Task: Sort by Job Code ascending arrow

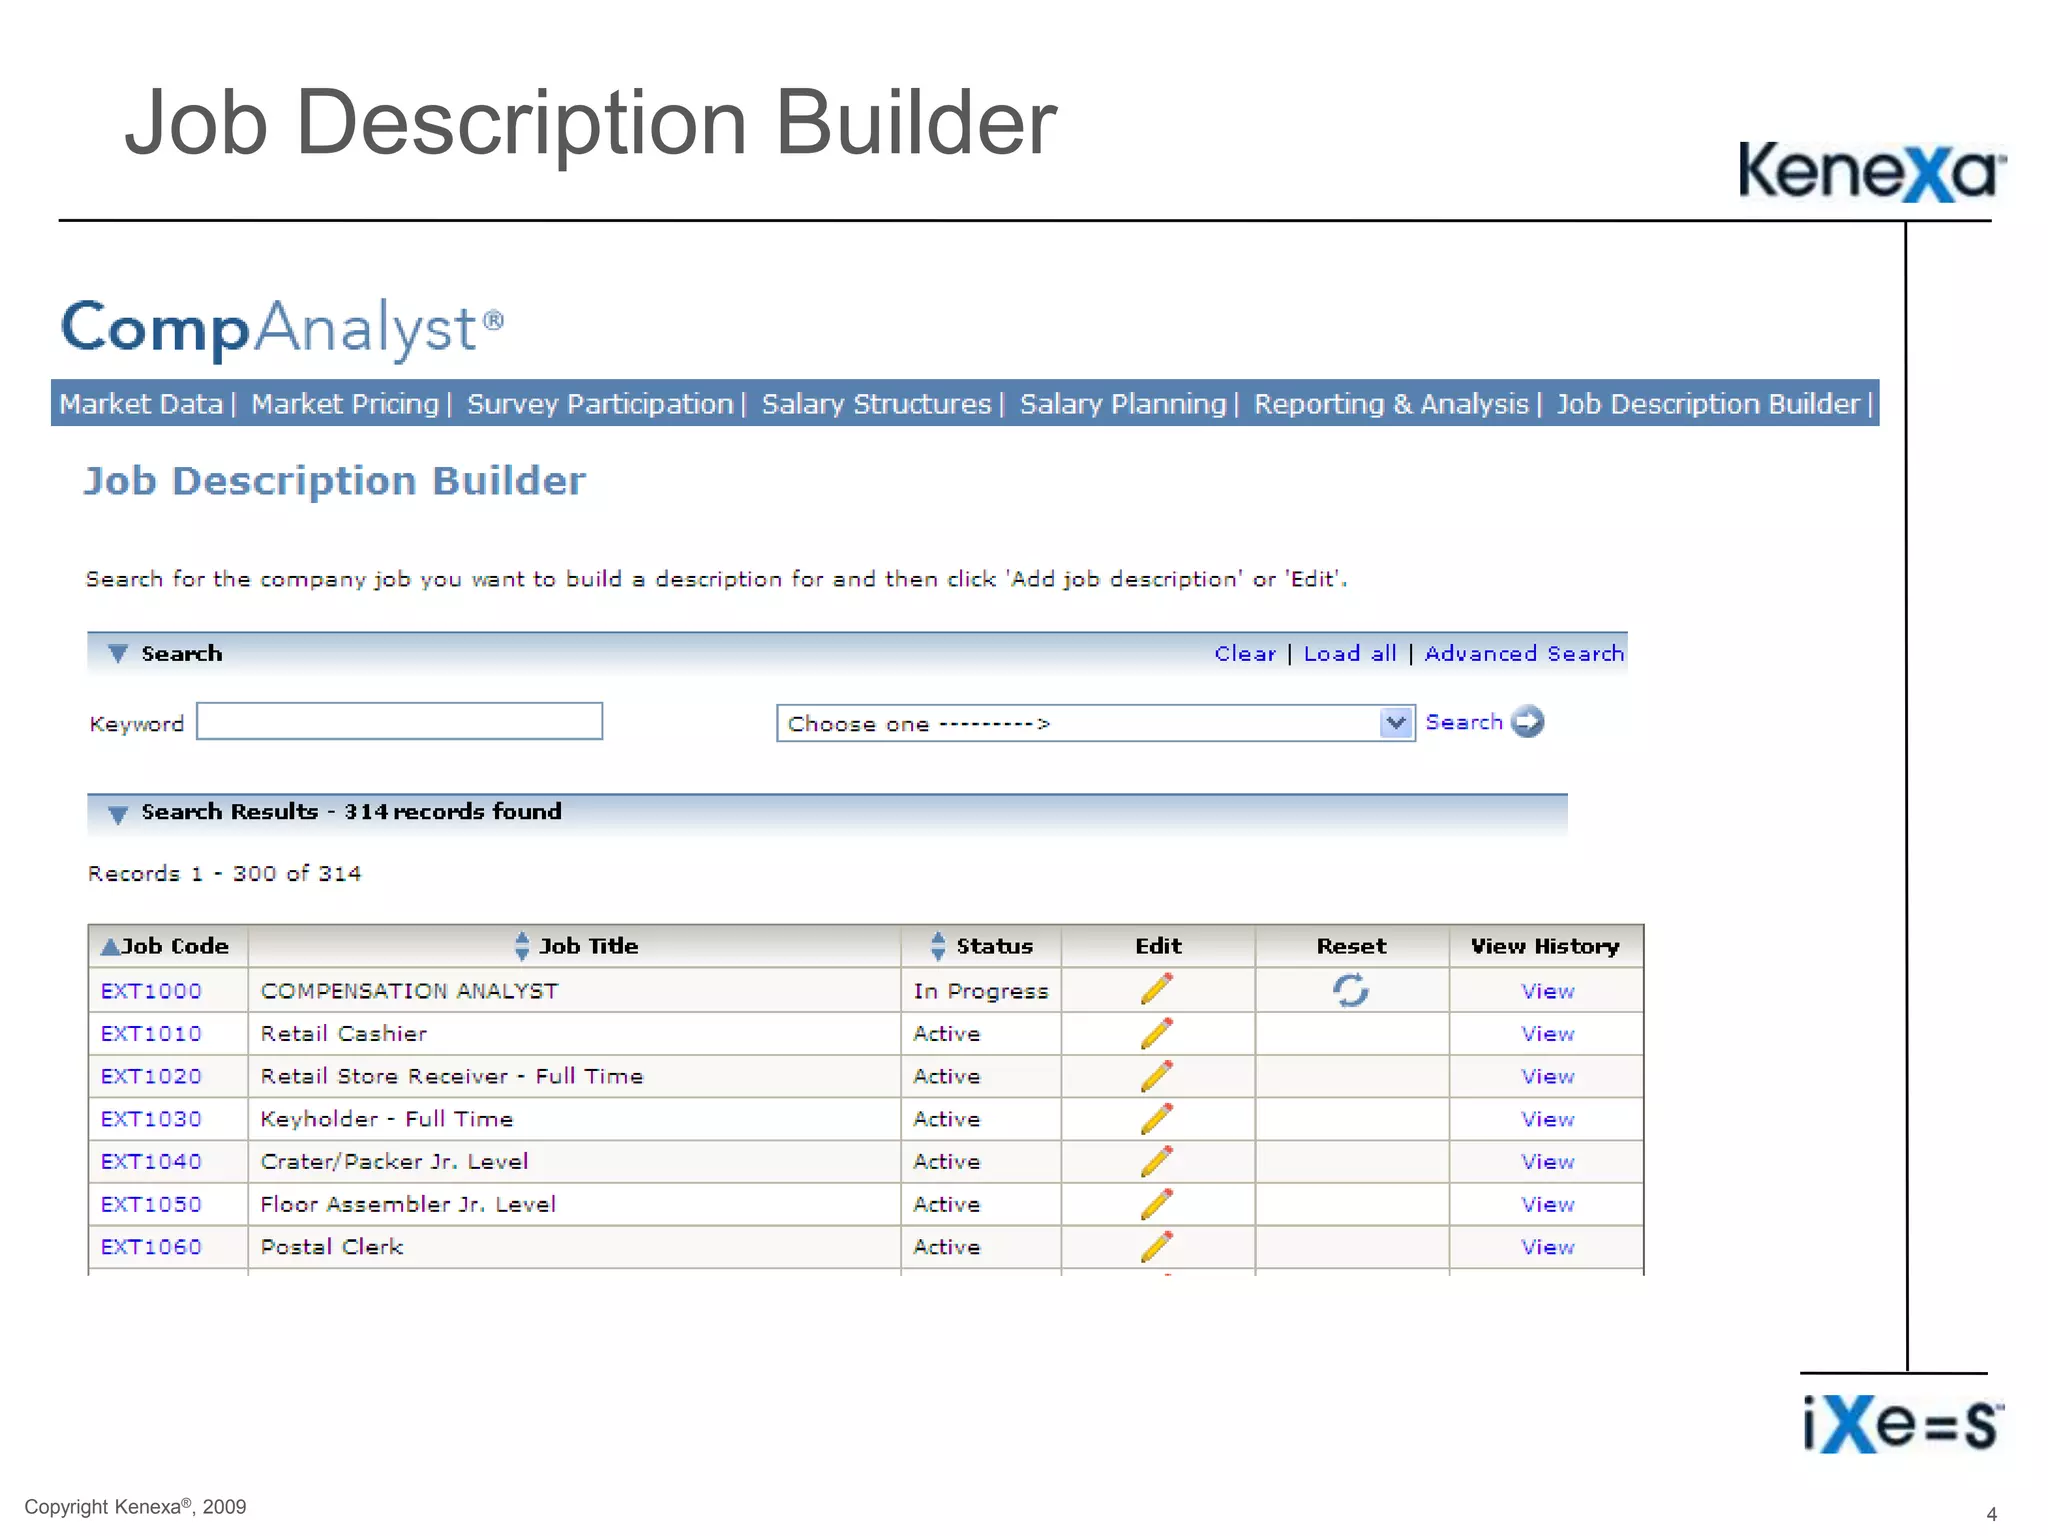Action: point(110,947)
